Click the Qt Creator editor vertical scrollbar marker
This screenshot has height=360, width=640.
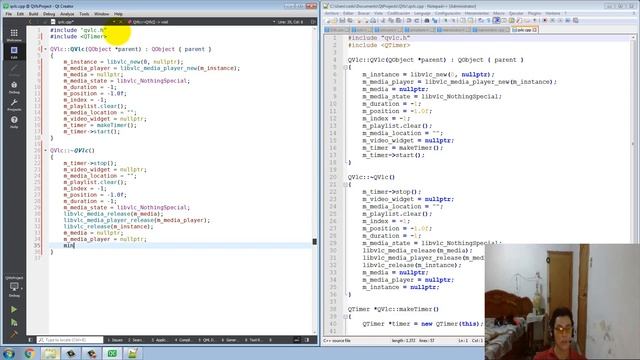314,242
